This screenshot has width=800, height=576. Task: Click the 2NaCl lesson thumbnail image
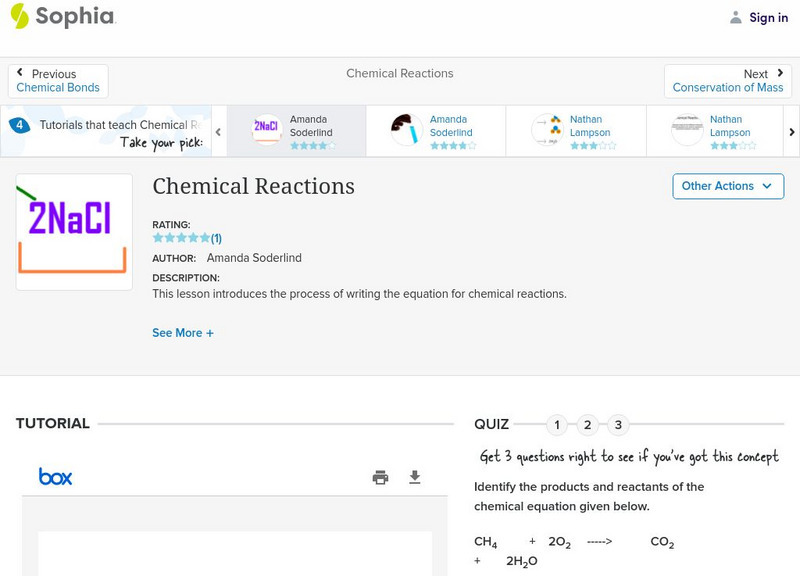[x=74, y=231]
